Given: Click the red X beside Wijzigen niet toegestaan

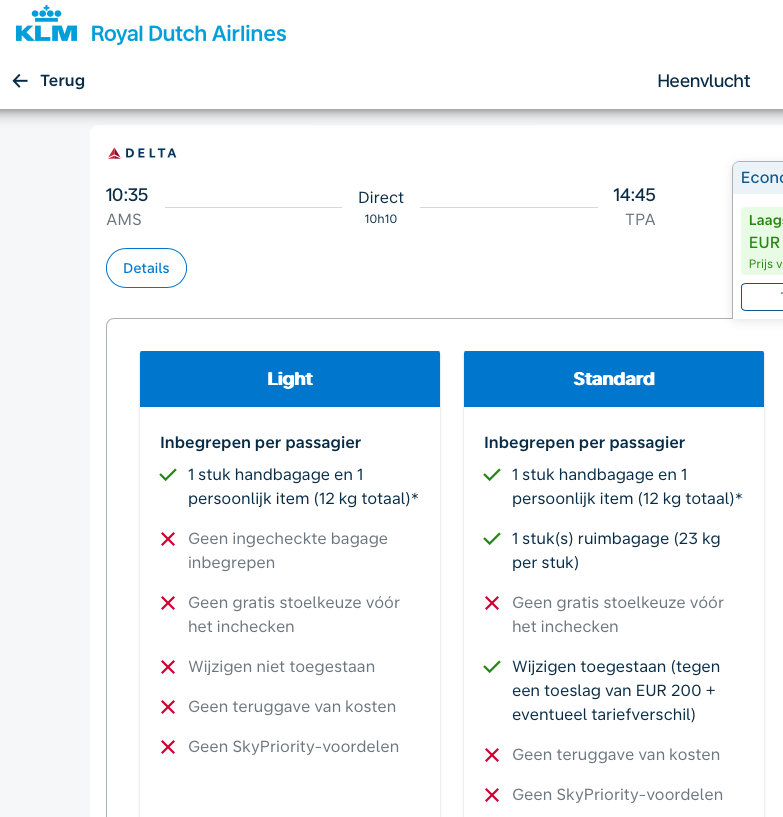Looking at the screenshot, I should (x=168, y=667).
